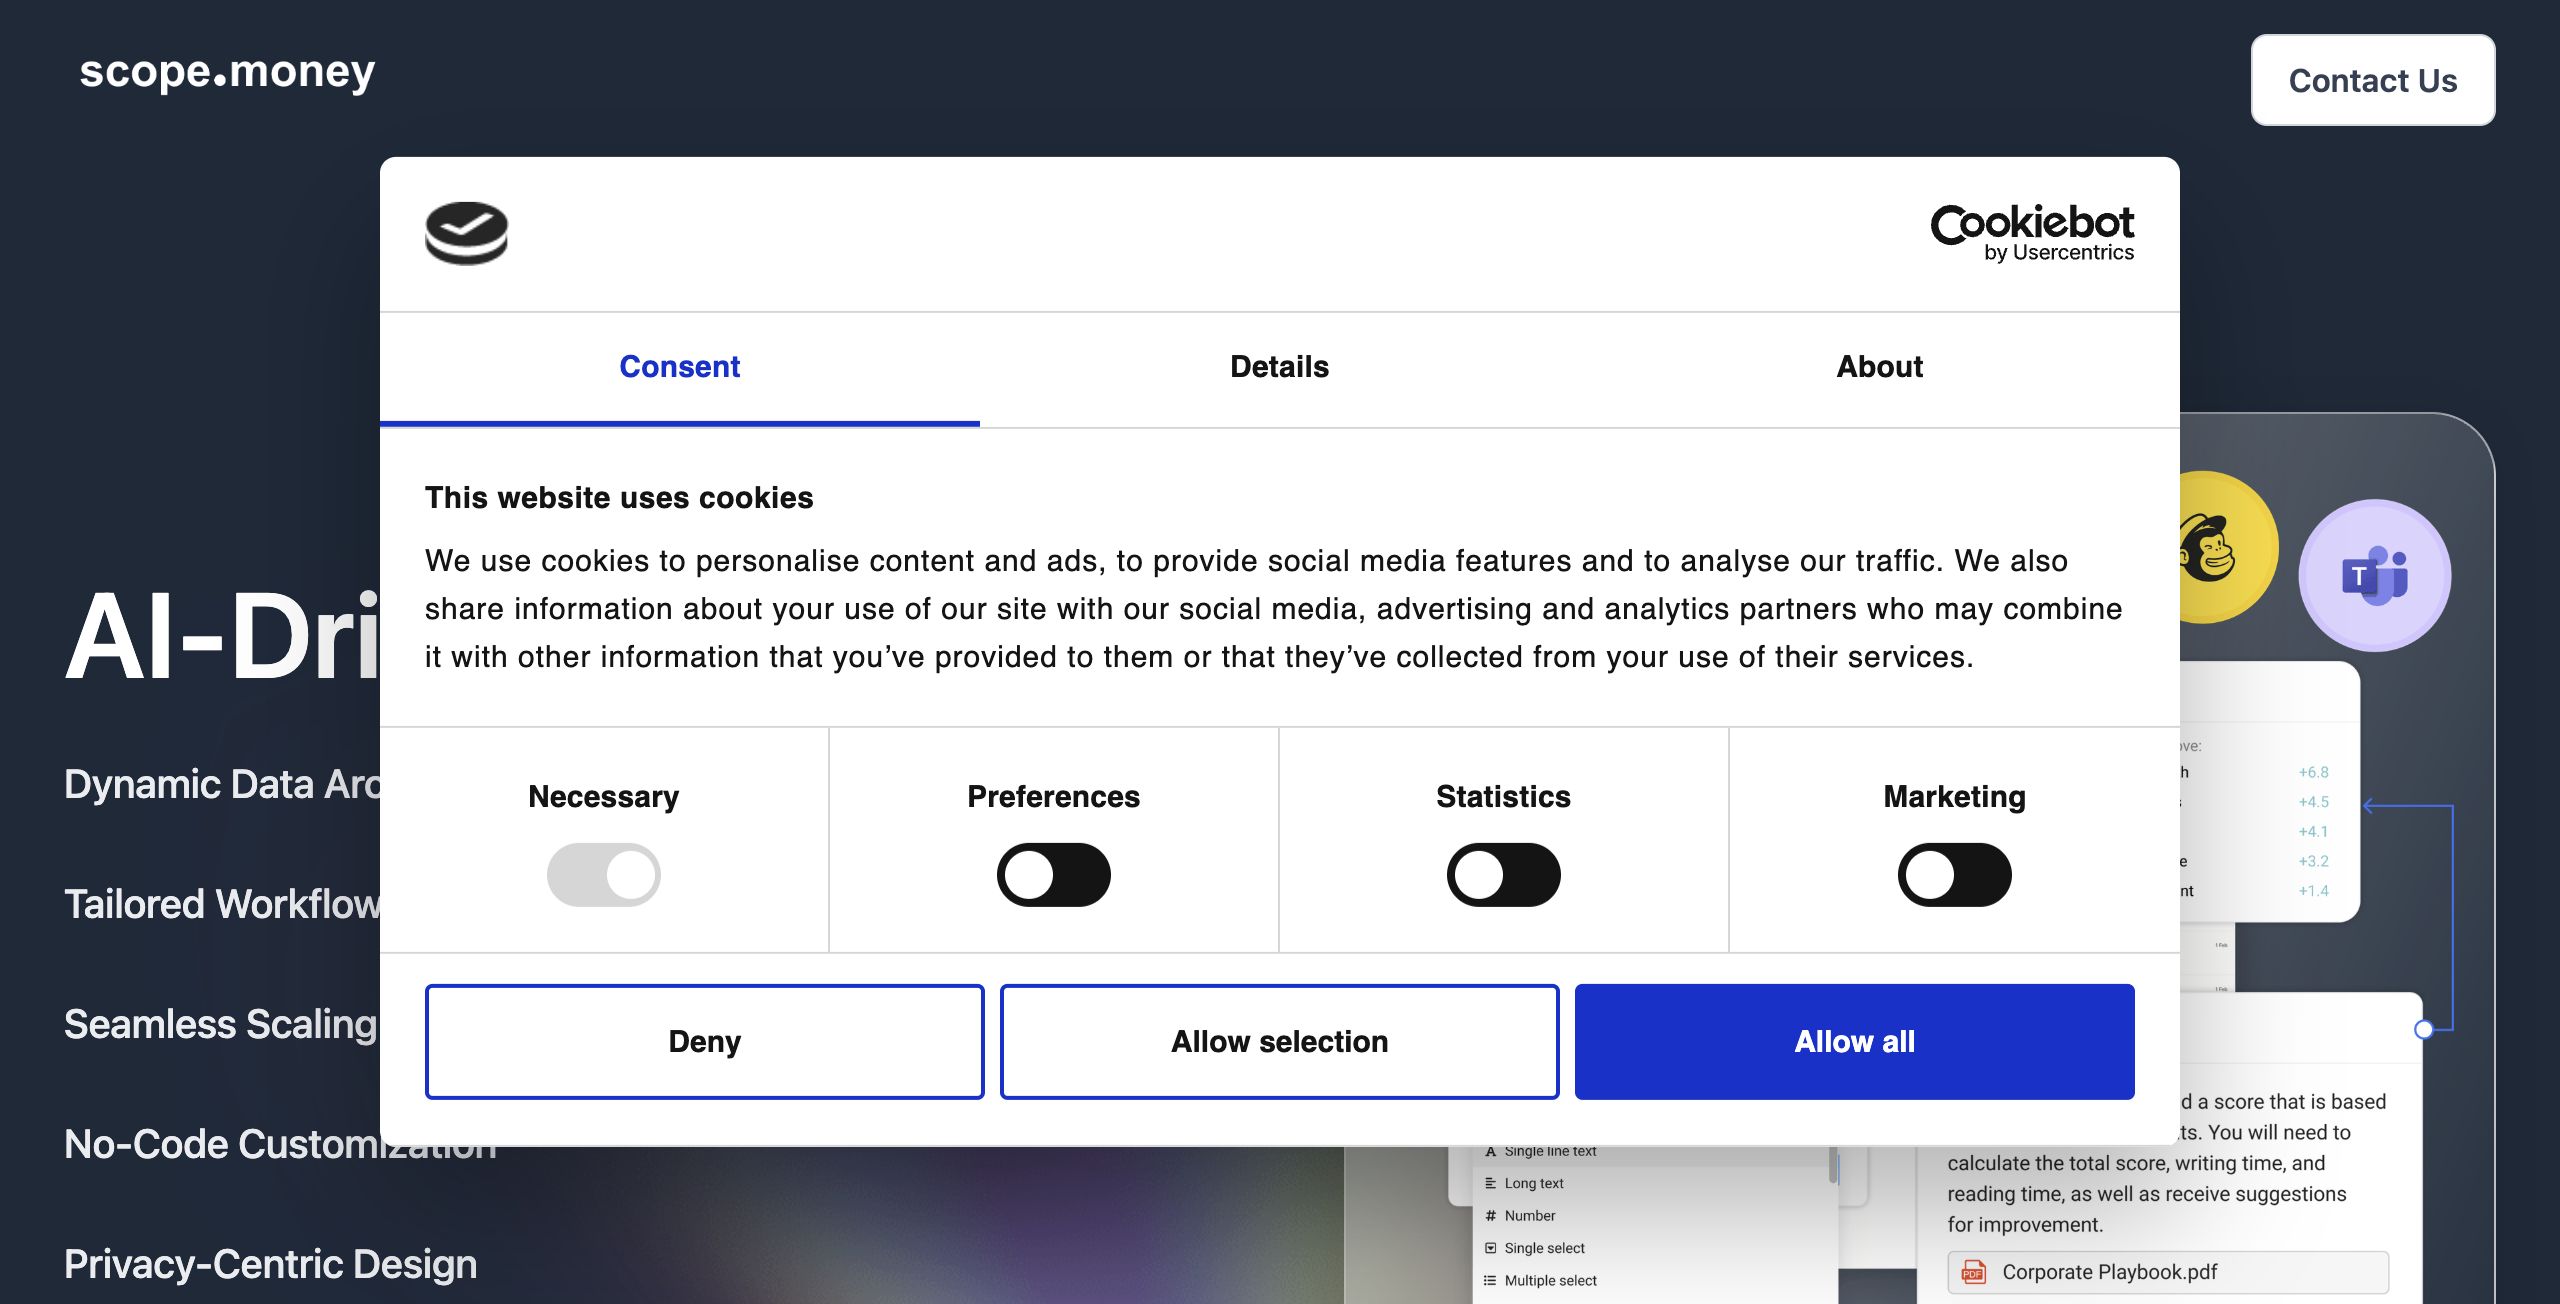Switch to the About tab
Viewport: 2560px width, 1304px height.
(x=1879, y=367)
